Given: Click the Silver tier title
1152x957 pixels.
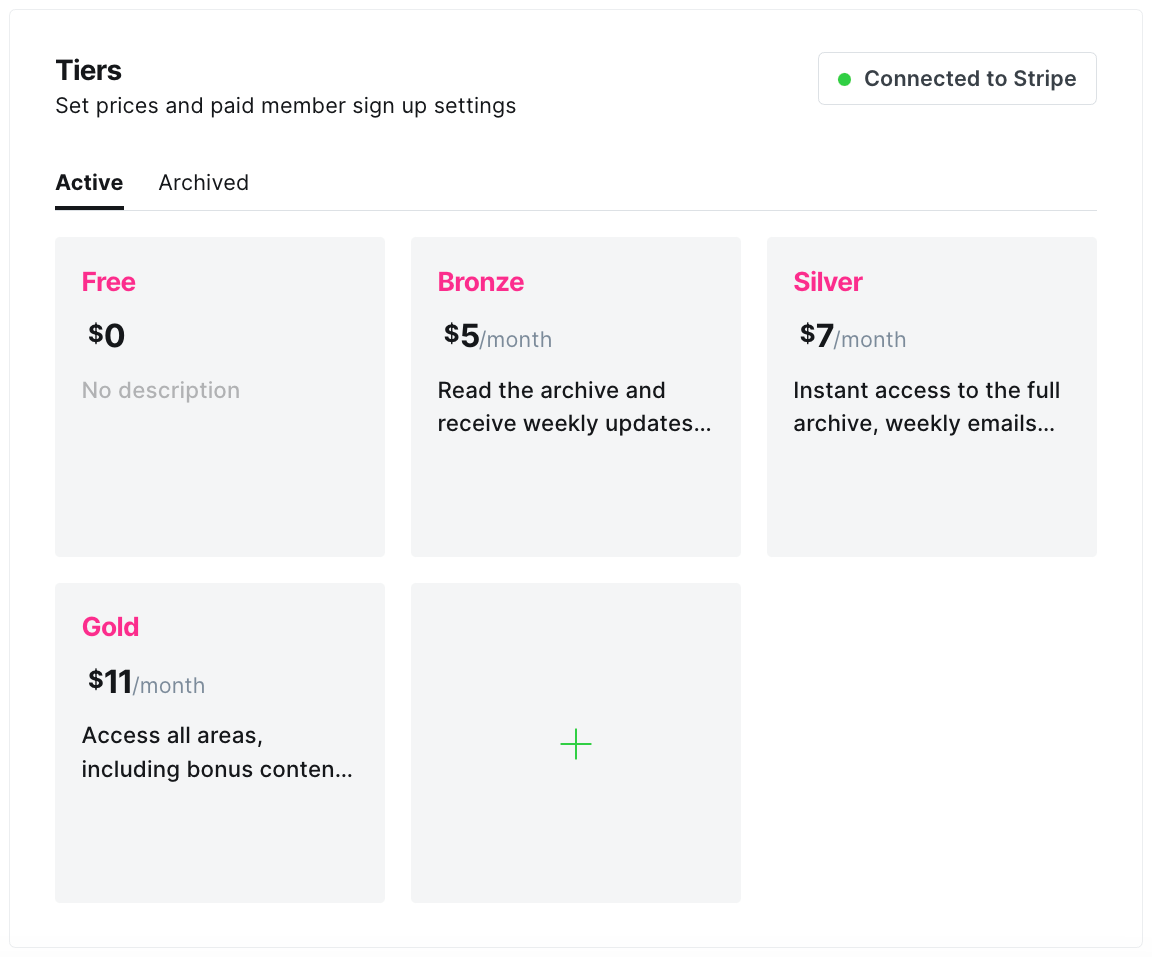Looking at the screenshot, I should 828,282.
